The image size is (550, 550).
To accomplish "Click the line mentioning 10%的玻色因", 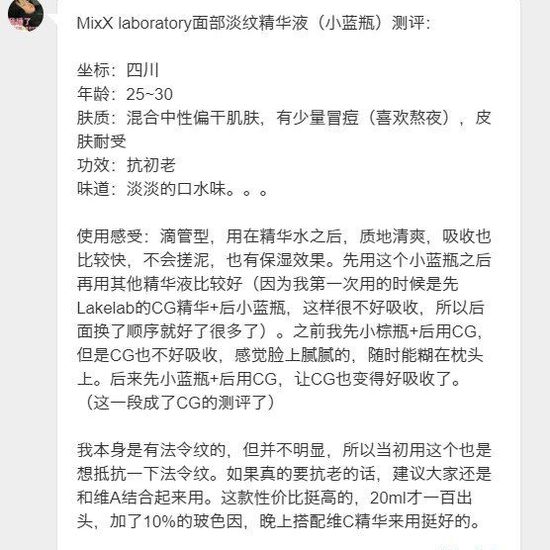I will click(279, 521).
